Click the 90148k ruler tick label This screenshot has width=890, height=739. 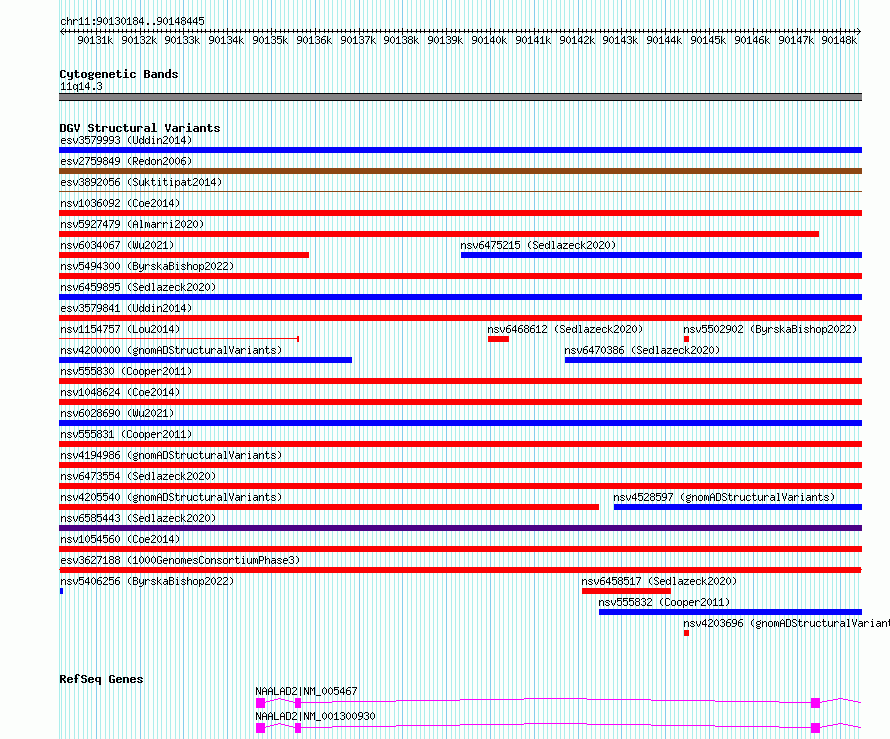pos(839,40)
